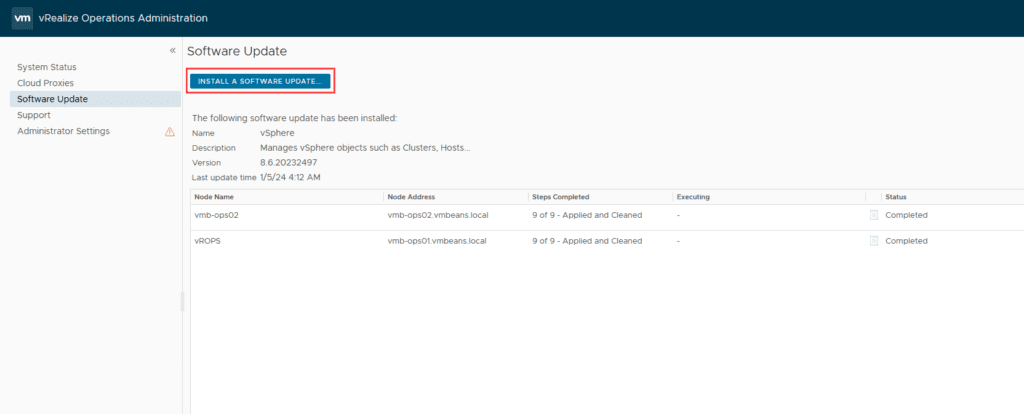This screenshot has width=1024, height=414.
Task: Collapse the left navigation panel
Action: click(172, 50)
